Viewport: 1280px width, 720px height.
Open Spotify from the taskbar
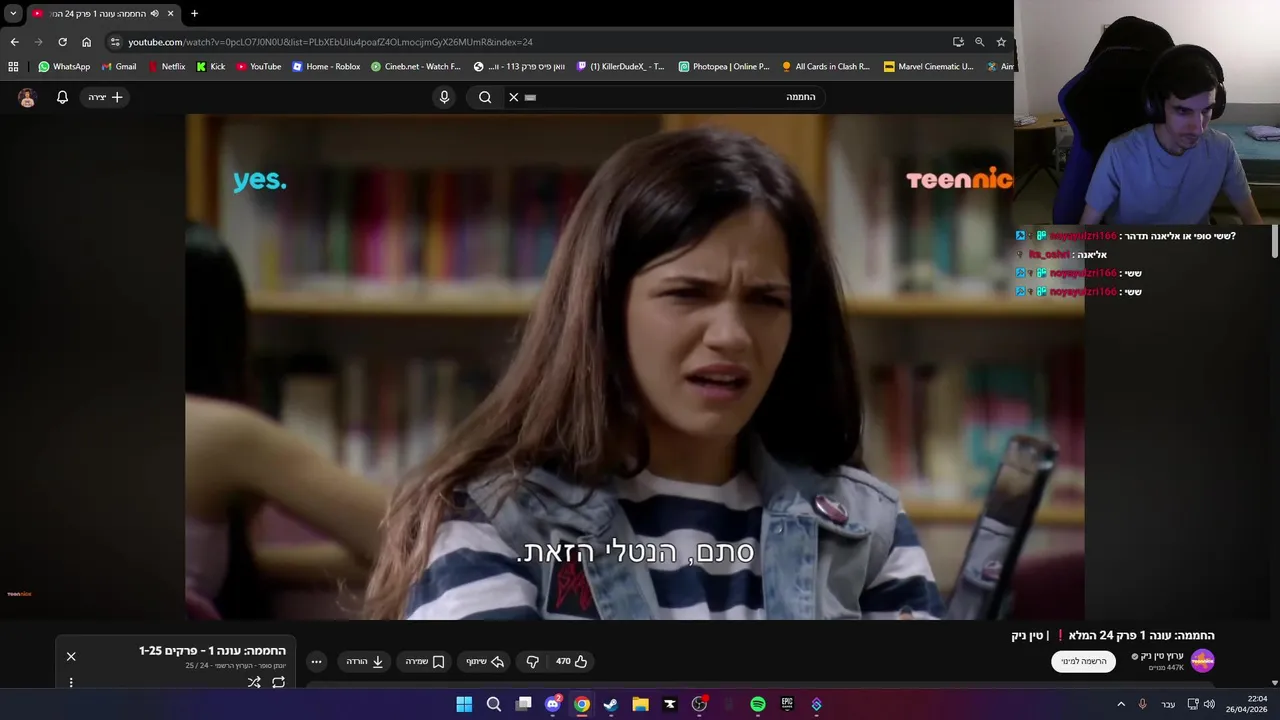[758, 704]
